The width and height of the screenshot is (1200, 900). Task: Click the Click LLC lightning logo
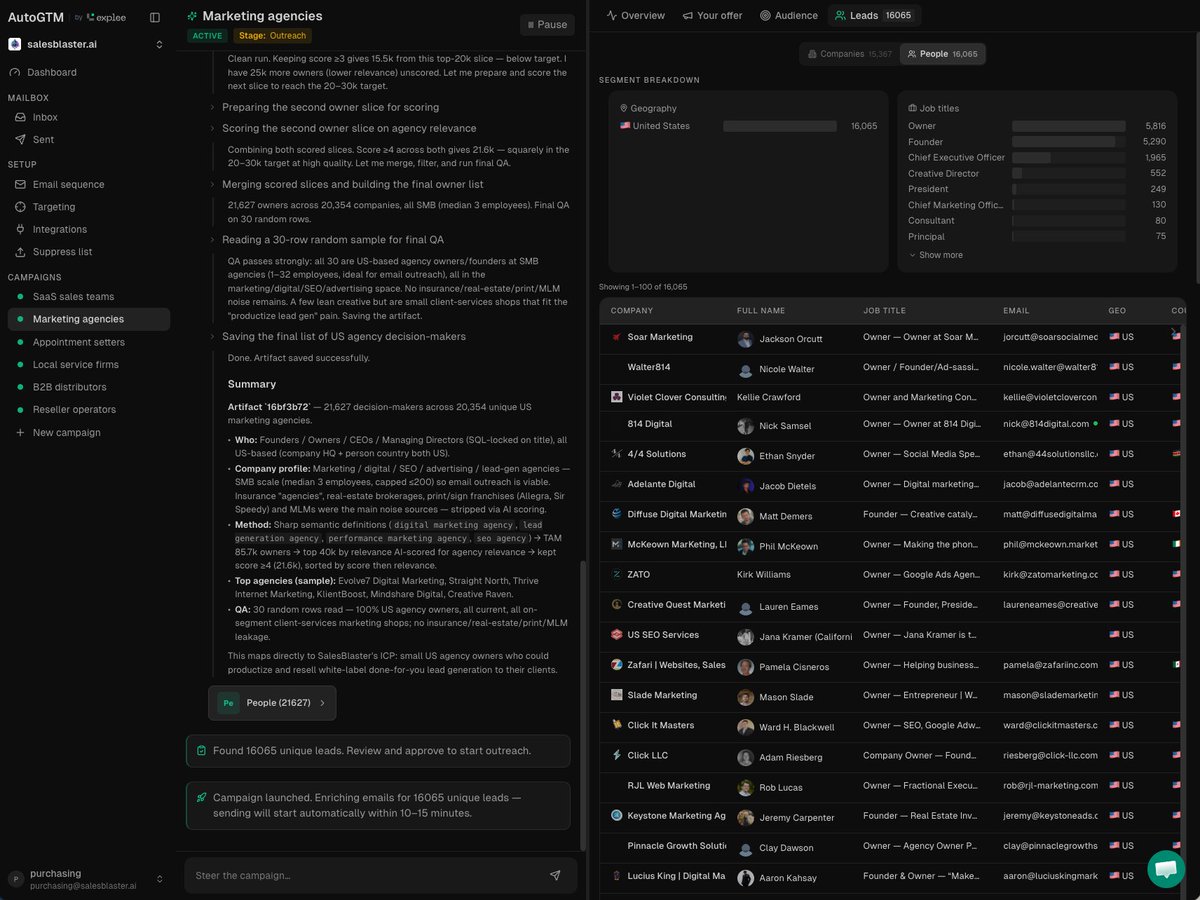coord(617,755)
